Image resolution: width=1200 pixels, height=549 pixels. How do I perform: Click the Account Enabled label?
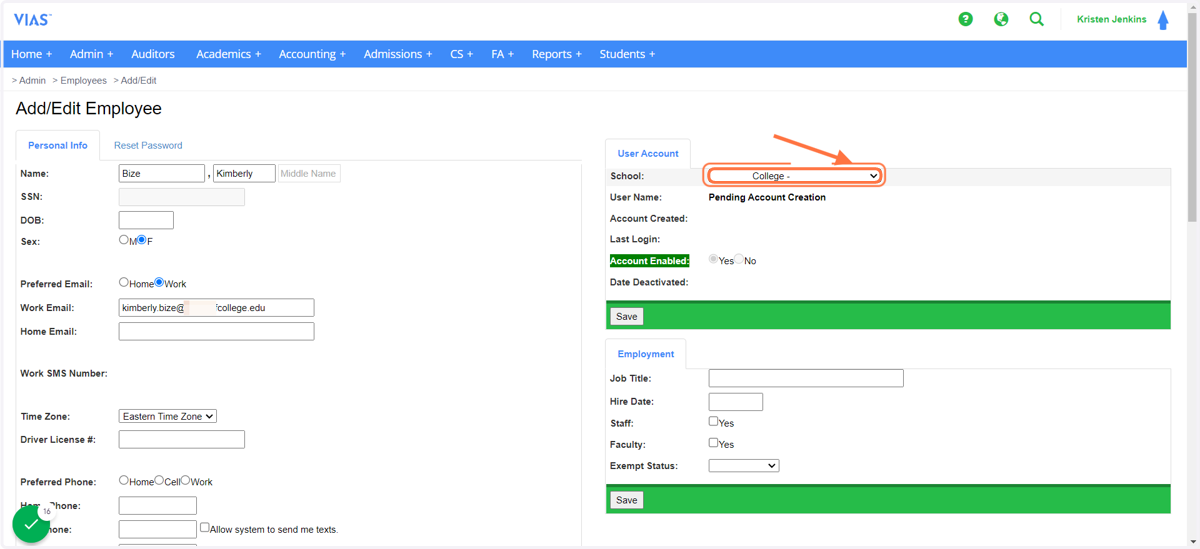(650, 260)
